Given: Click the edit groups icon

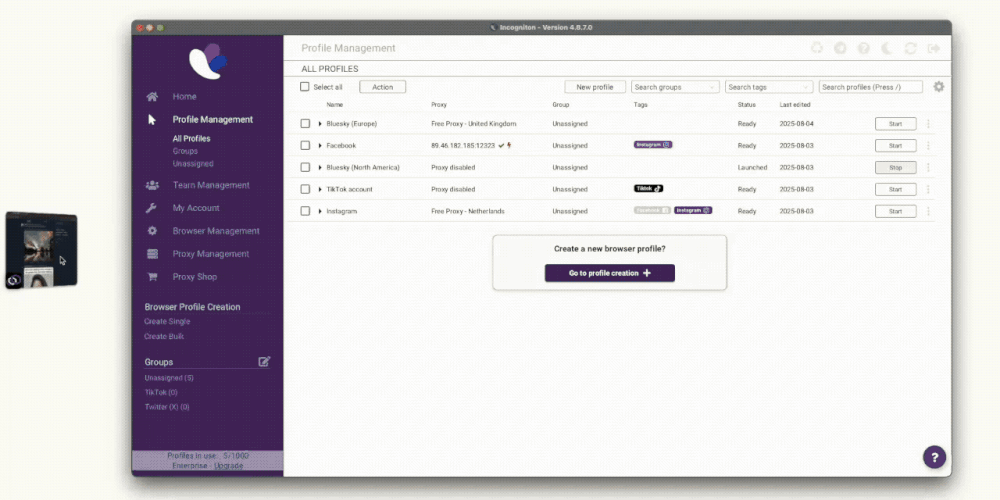Looking at the screenshot, I should click(x=264, y=362).
